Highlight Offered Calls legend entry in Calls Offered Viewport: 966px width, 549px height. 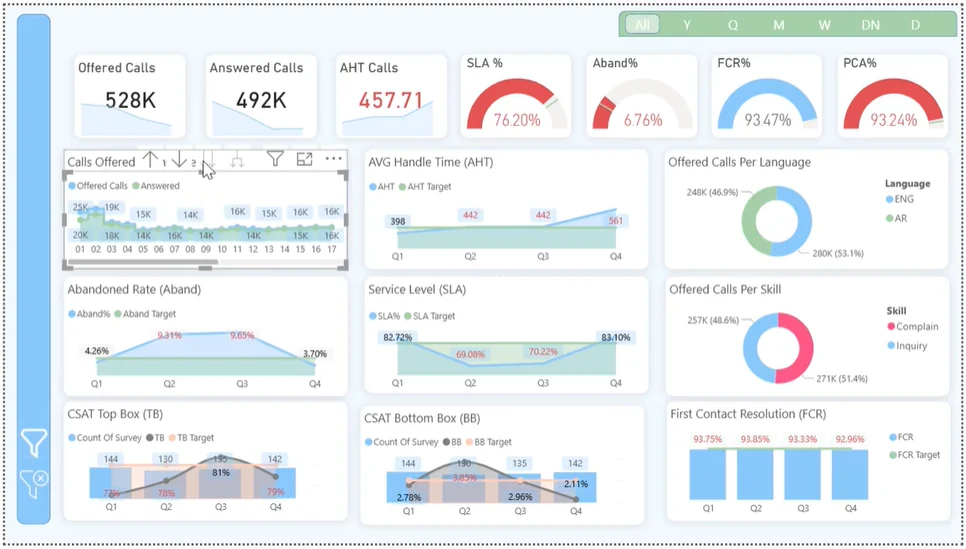[99, 185]
